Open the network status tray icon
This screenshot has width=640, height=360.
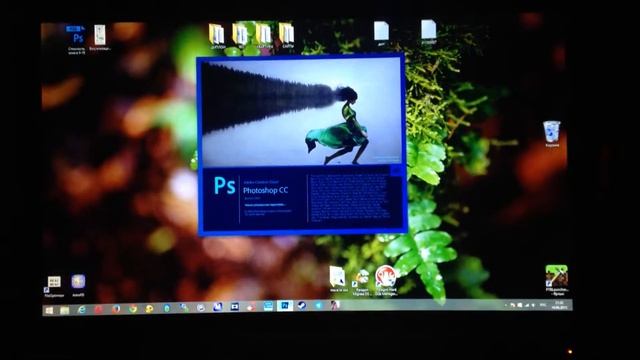click(527, 305)
